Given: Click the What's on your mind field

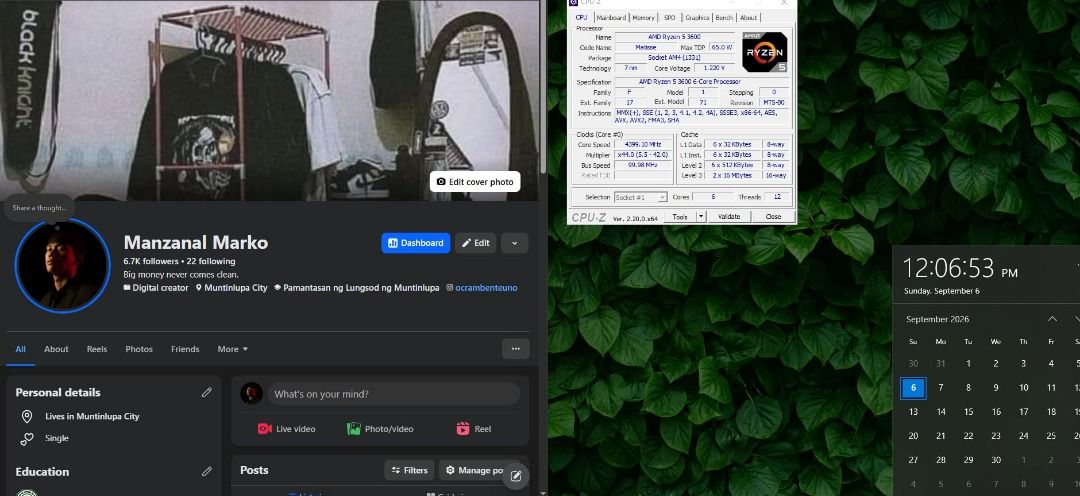Looking at the screenshot, I should tap(393, 394).
